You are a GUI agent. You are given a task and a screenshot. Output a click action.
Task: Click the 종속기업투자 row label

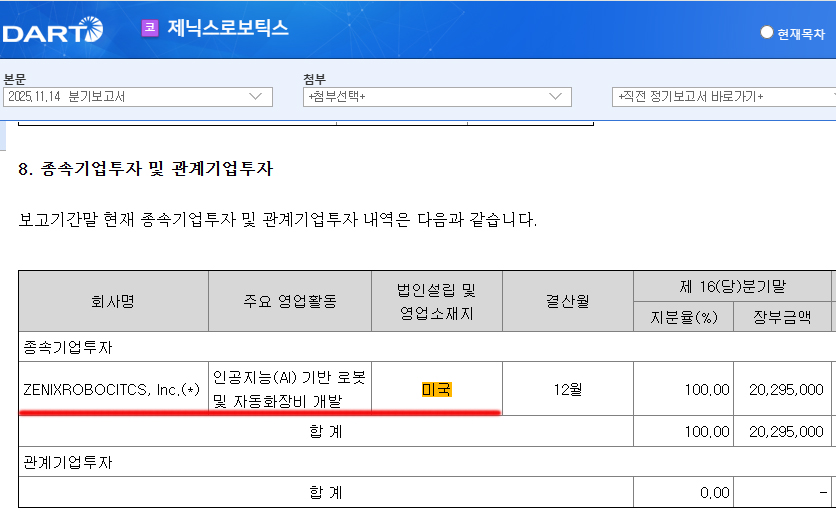pyautogui.click(x=68, y=348)
